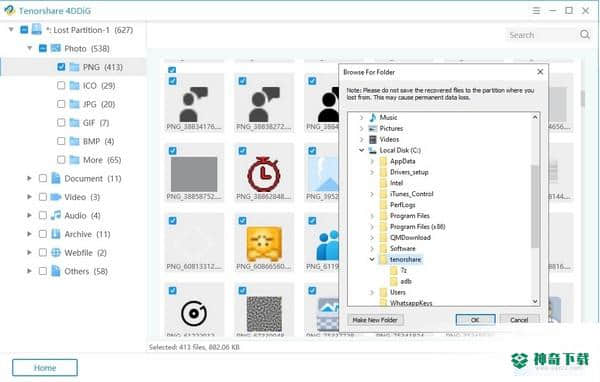Check the JPG (20) checkbox
Viewport: 600px width, 382px height.
(61, 104)
